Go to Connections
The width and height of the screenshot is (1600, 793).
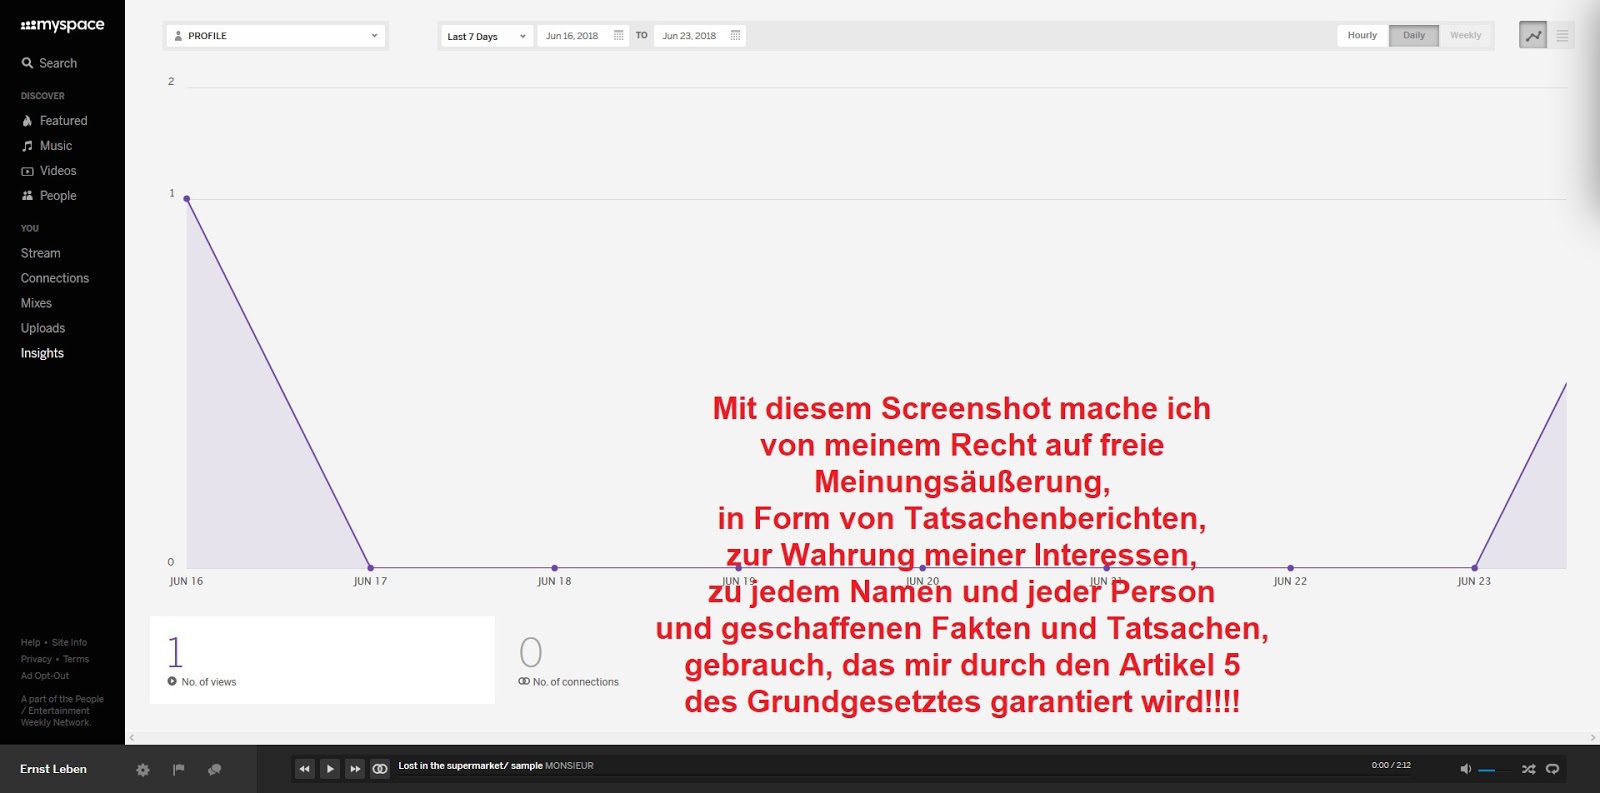[x=55, y=278]
